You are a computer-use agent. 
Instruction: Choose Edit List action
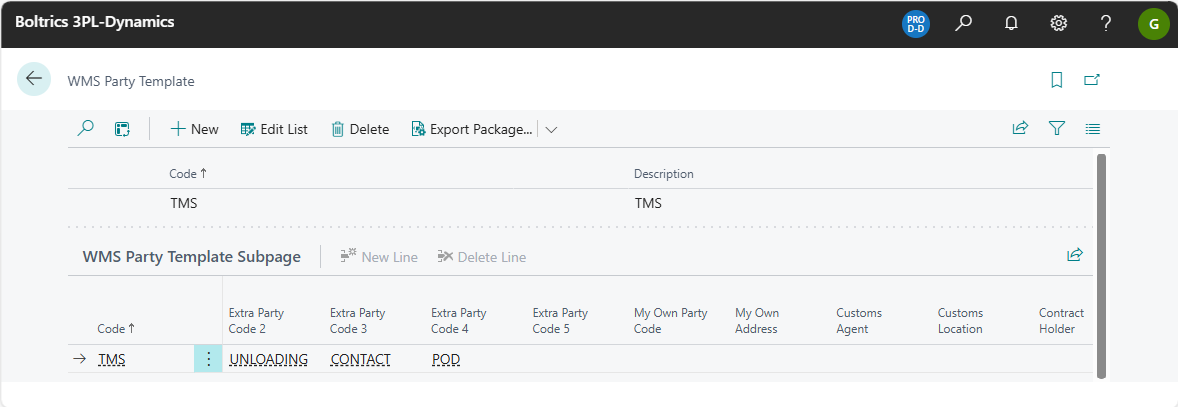click(x=274, y=129)
